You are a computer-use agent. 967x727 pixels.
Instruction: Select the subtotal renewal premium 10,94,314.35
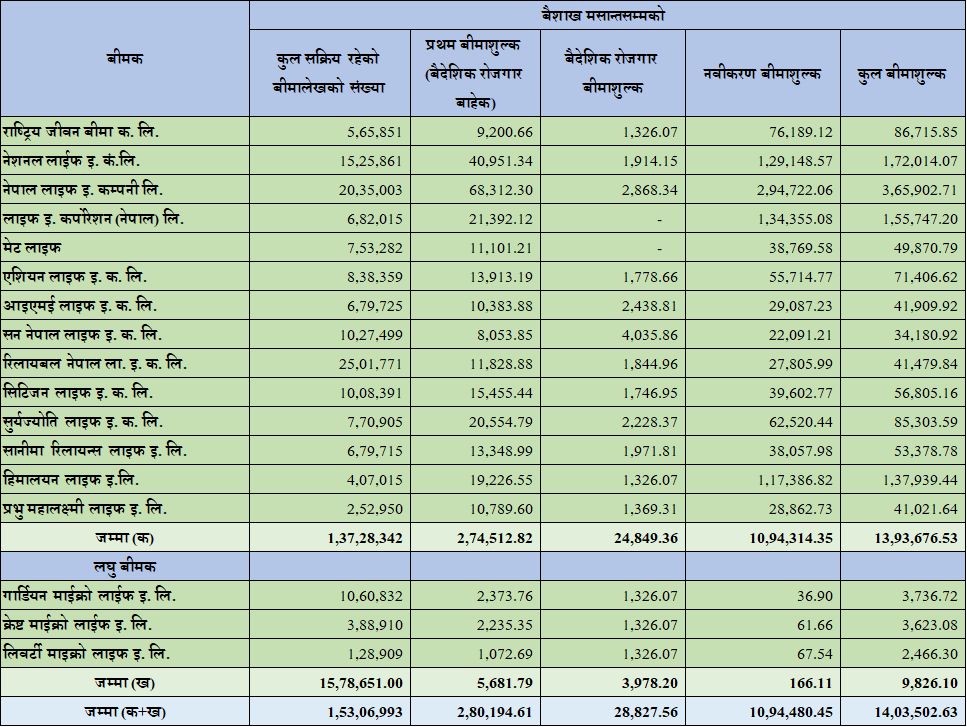(x=791, y=538)
